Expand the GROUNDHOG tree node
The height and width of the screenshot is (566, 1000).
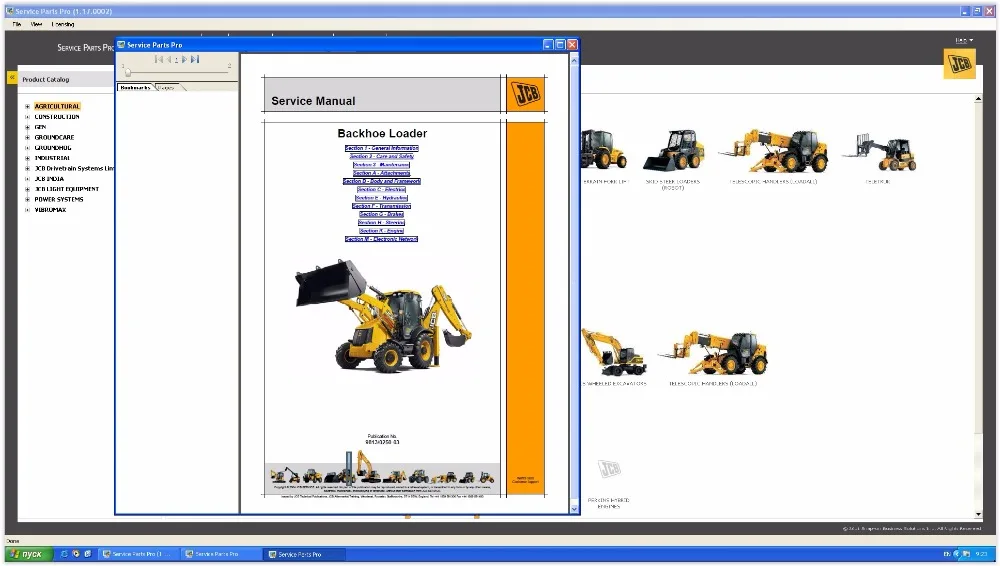coord(27,147)
